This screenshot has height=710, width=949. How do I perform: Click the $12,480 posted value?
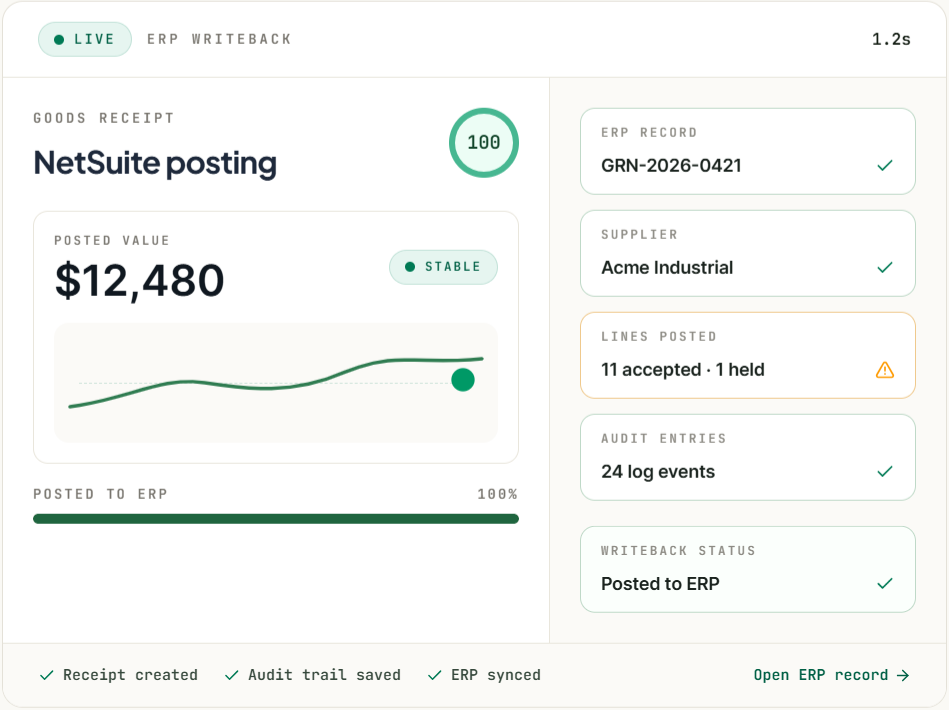tap(140, 280)
